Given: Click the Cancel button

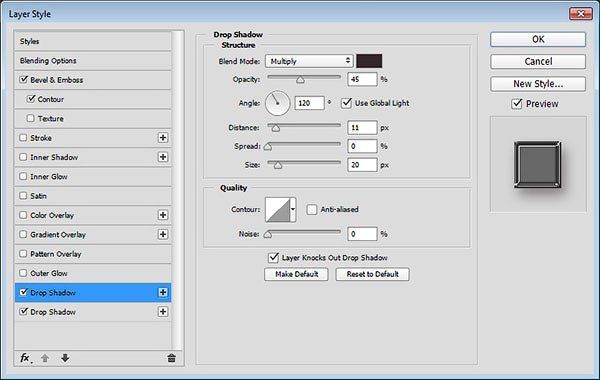Looking at the screenshot, I should tap(538, 62).
